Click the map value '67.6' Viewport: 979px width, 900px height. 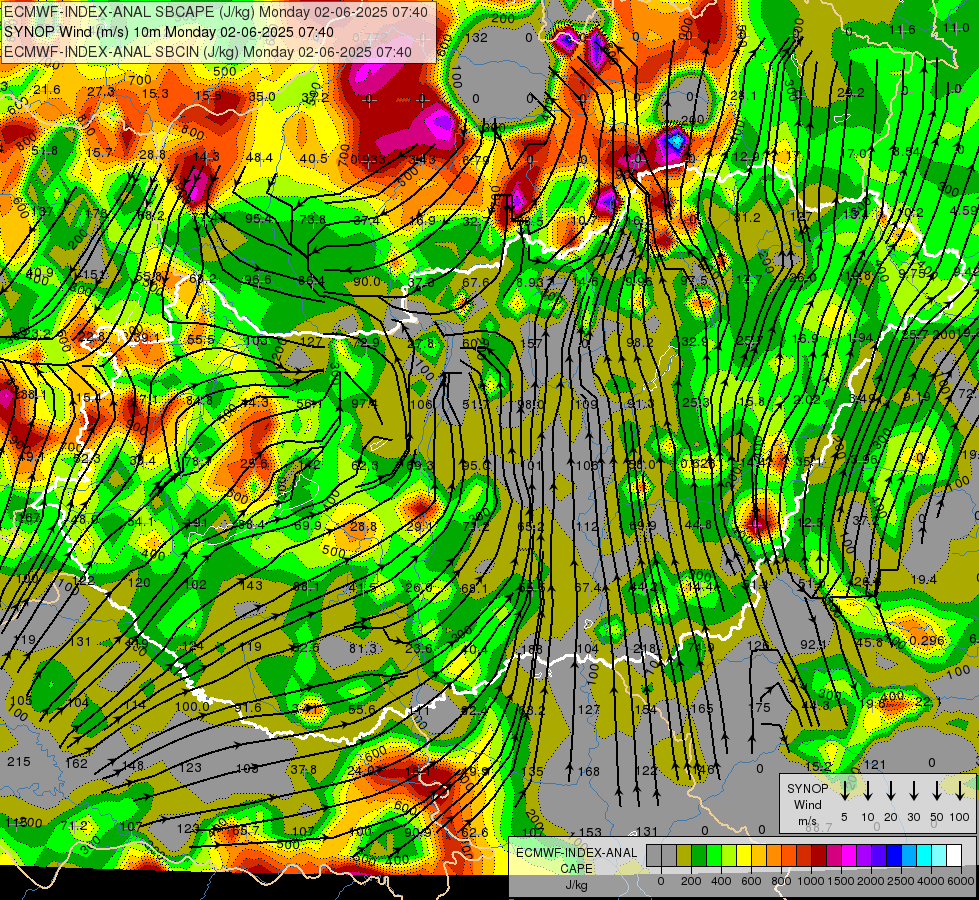pos(476,283)
